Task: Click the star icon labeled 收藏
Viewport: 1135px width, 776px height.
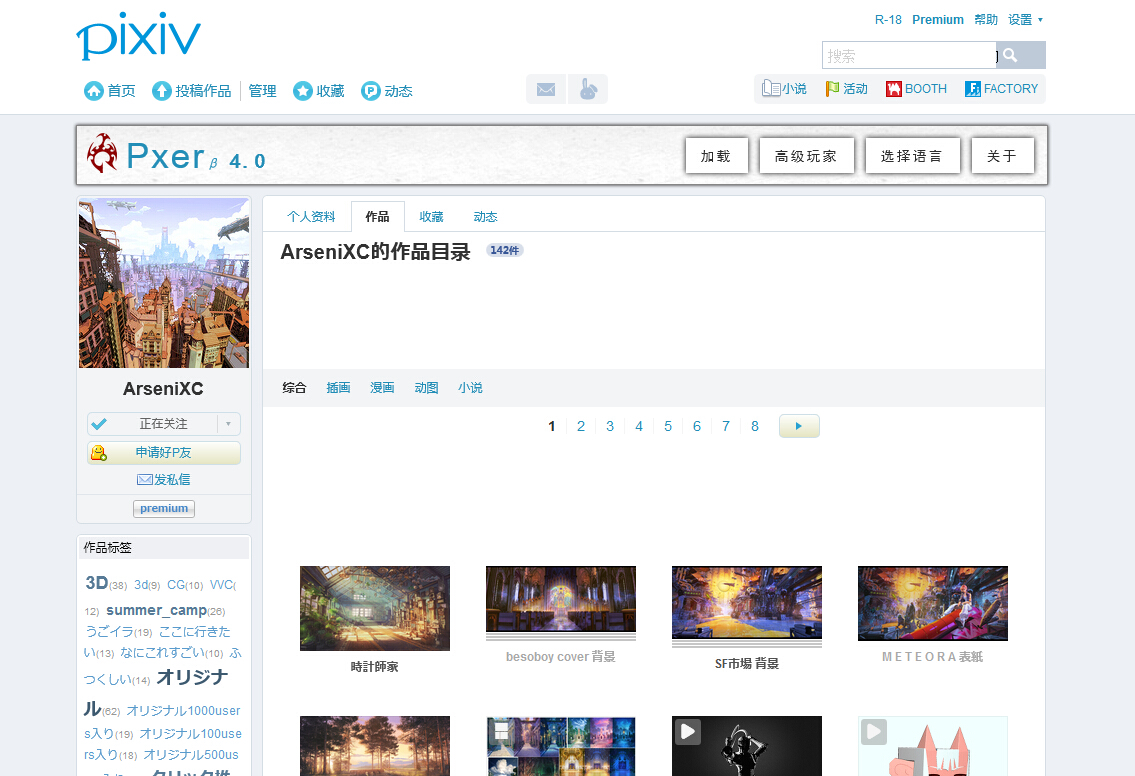Action: point(303,91)
